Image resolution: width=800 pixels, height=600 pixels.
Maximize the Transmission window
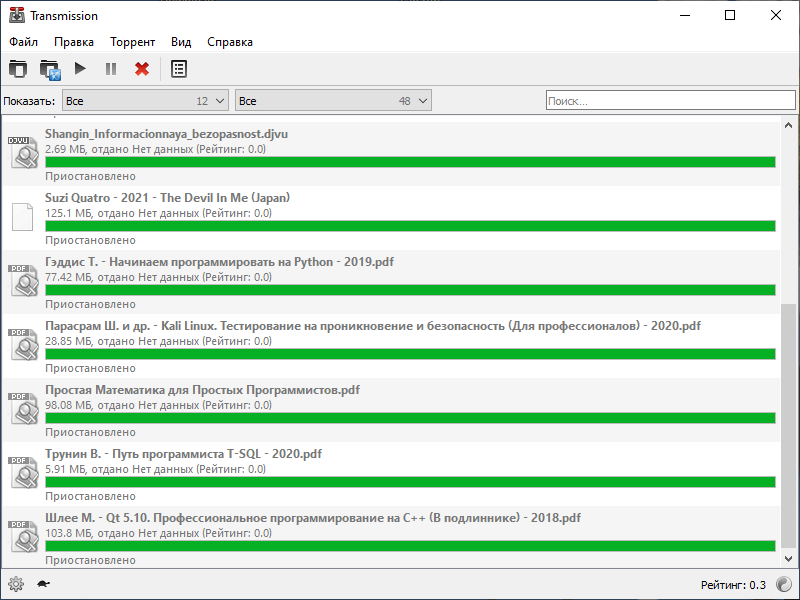pos(730,15)
